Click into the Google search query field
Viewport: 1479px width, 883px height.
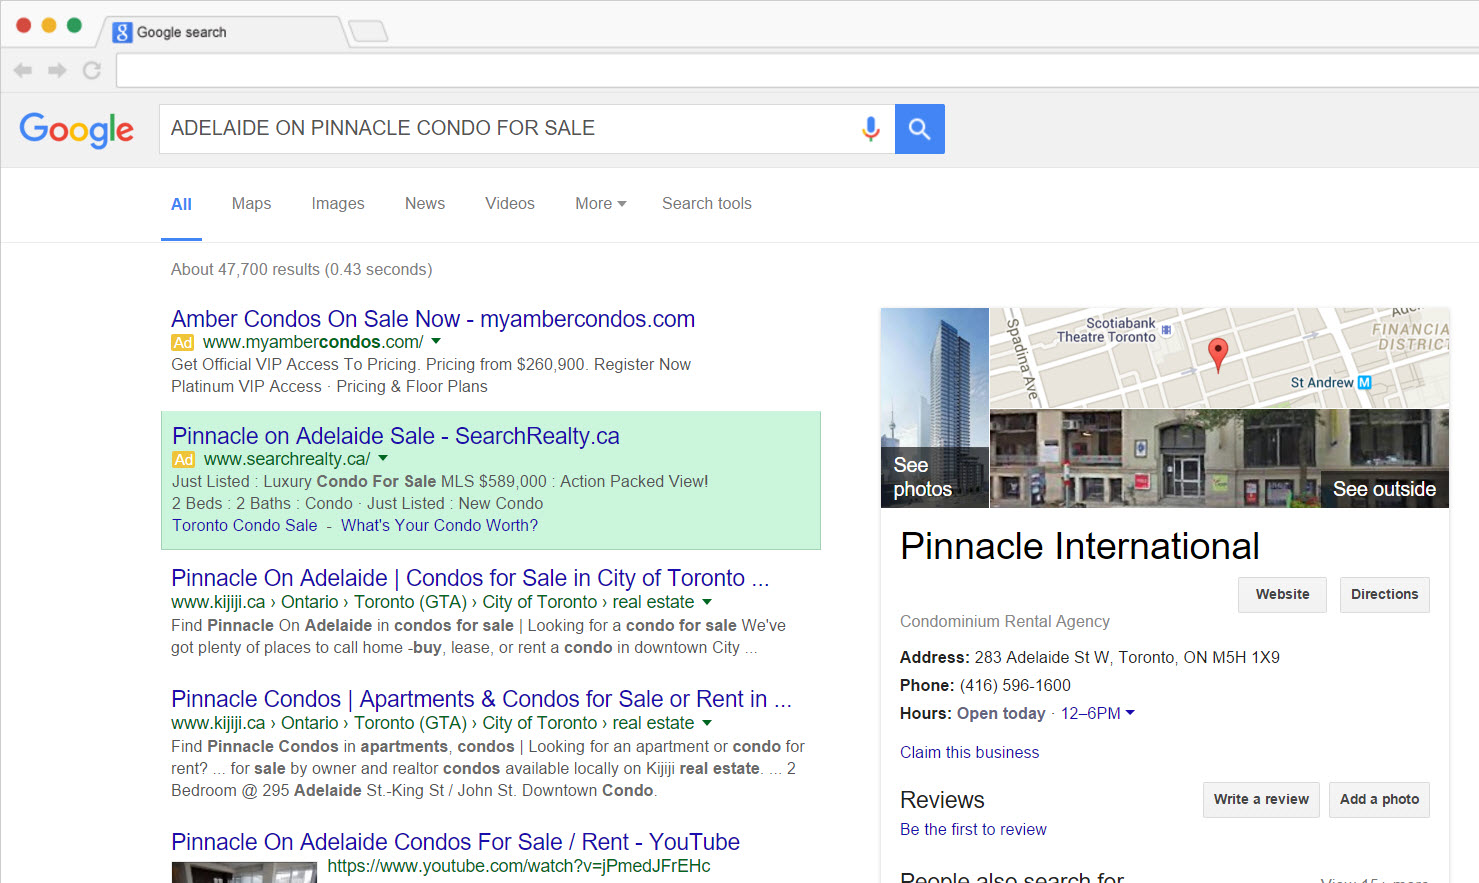(x=500, y=129)
